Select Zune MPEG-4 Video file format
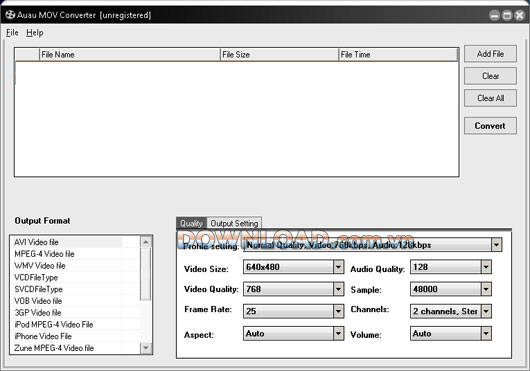 [x=75, y=348]
